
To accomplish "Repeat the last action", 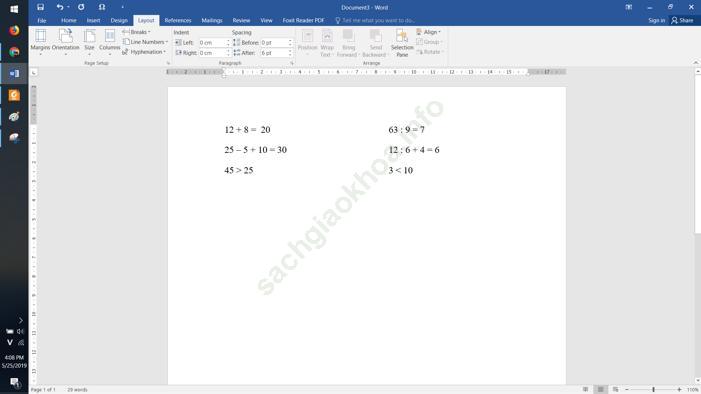I will [81, 7].
